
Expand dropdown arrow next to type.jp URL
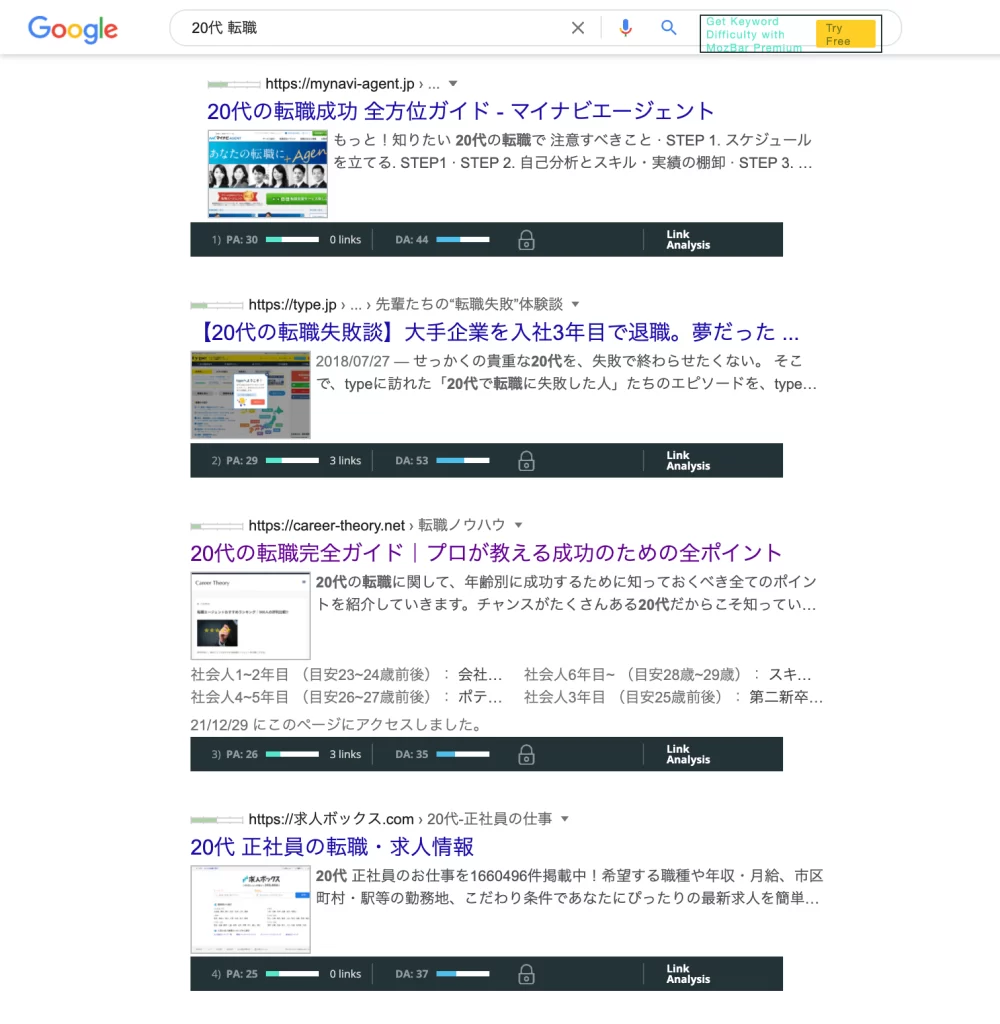(x=575, y=304)
